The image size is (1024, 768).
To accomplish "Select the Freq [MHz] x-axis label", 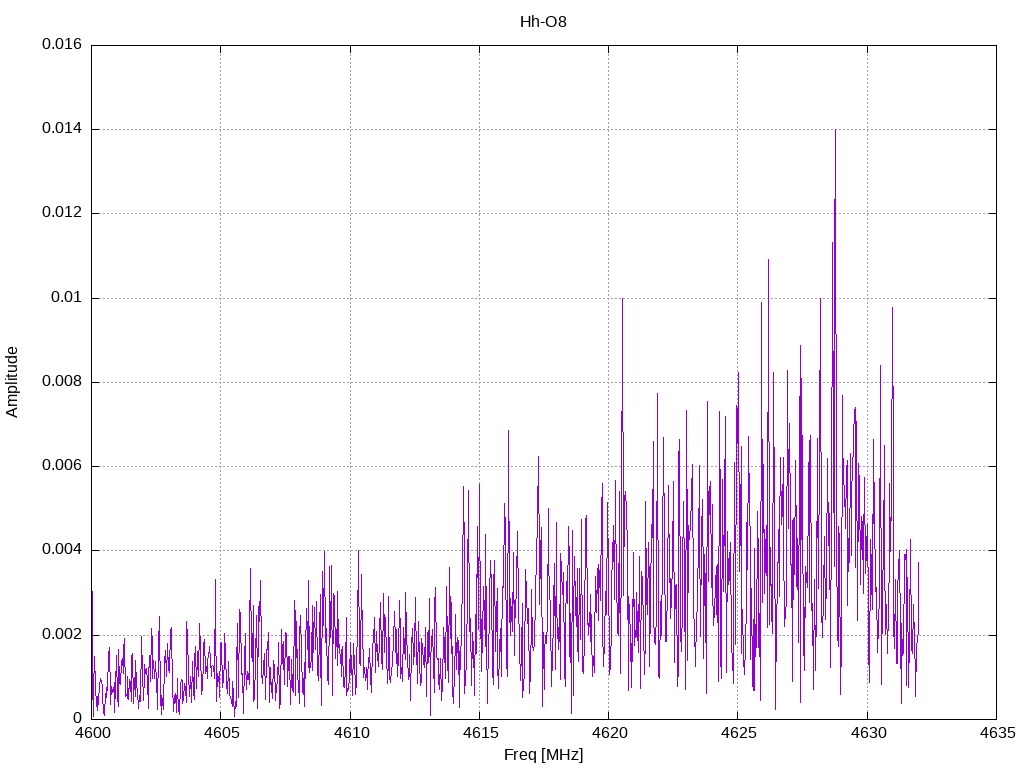I will click(543, 755).
